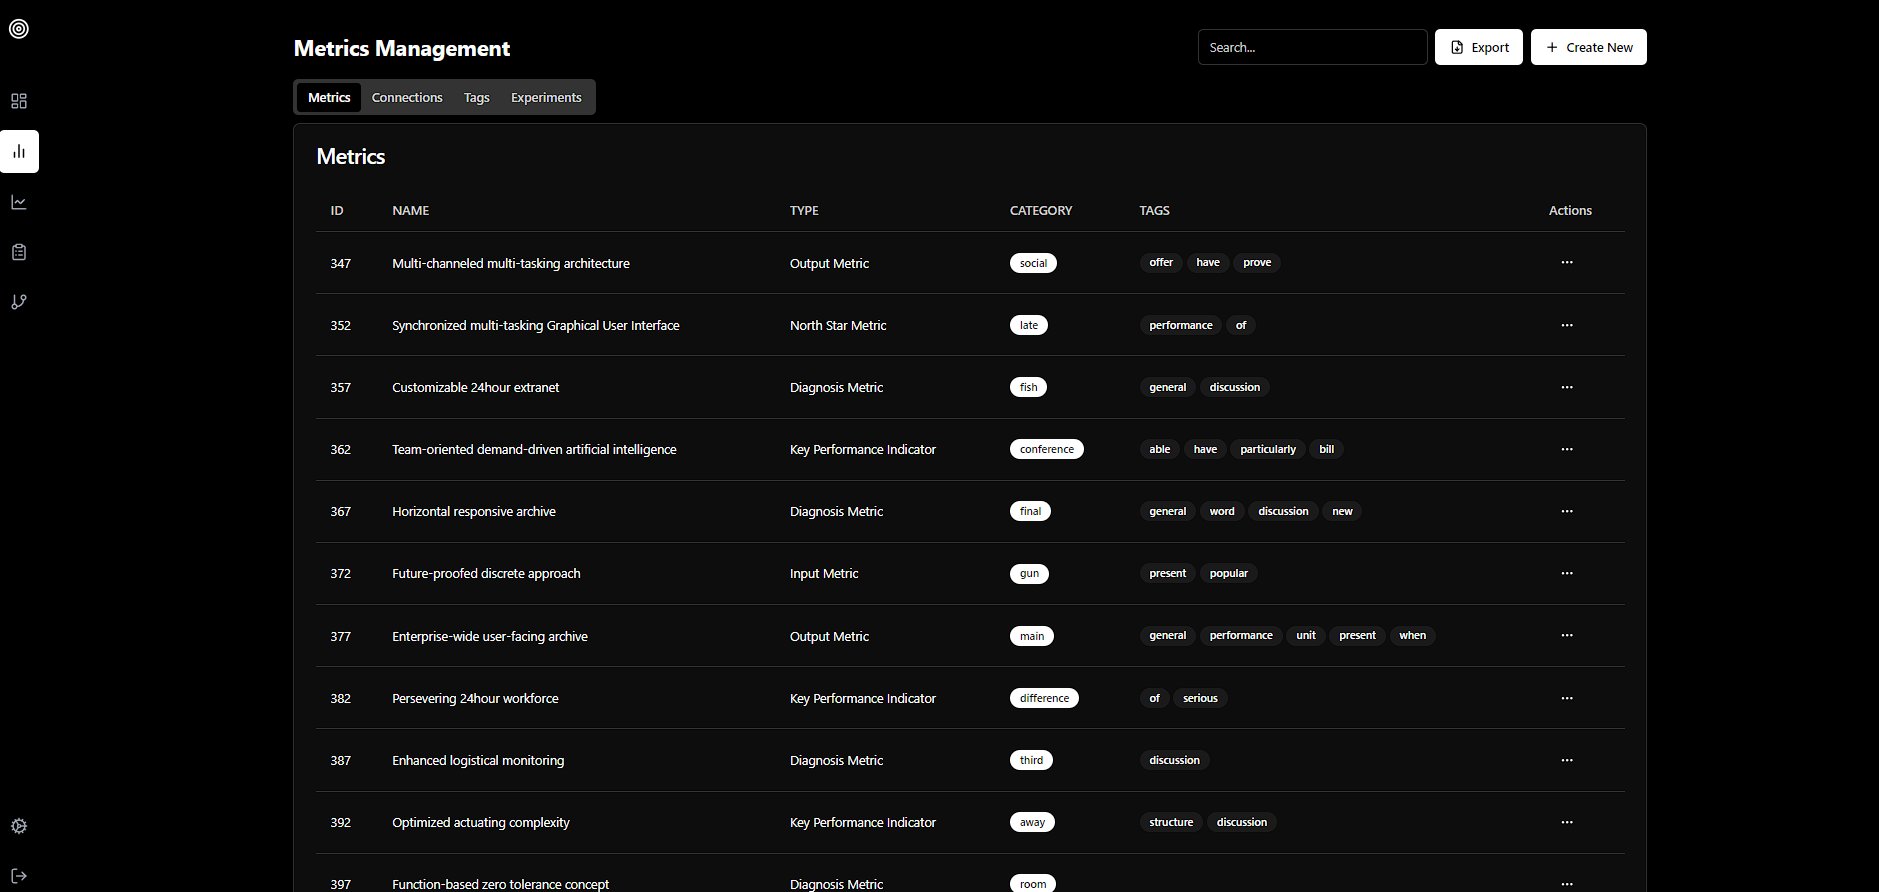
Task: Switch to the Connections tab
Action: tap(407, 97)
